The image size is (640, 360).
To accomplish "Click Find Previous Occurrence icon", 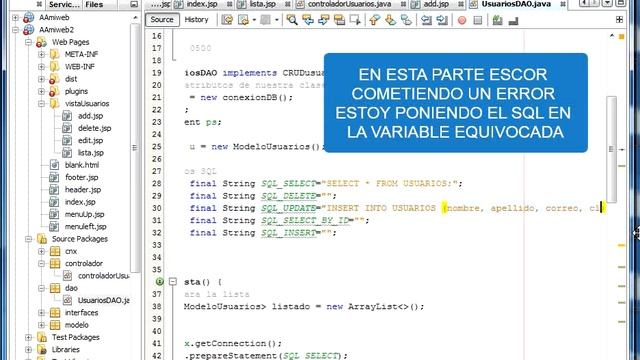I will click(308, 20).
